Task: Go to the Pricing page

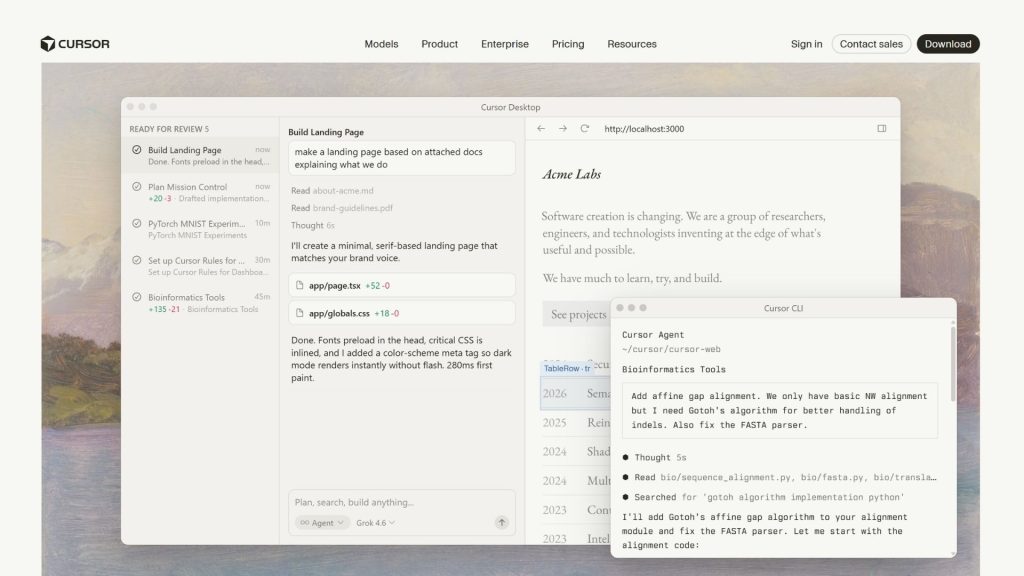Action: pos(568,44)
